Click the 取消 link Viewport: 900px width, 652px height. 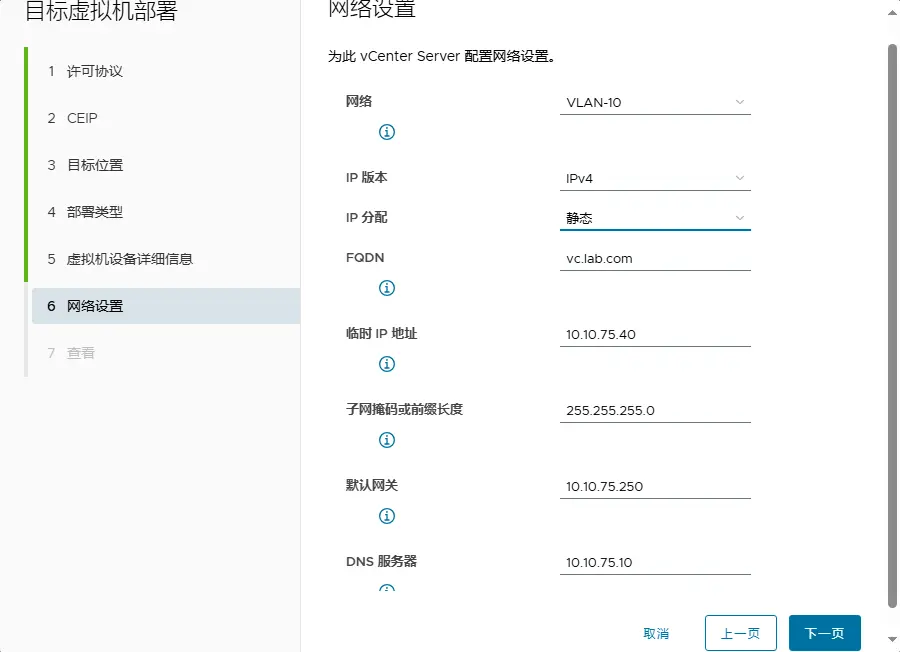[x=656, y=633]
